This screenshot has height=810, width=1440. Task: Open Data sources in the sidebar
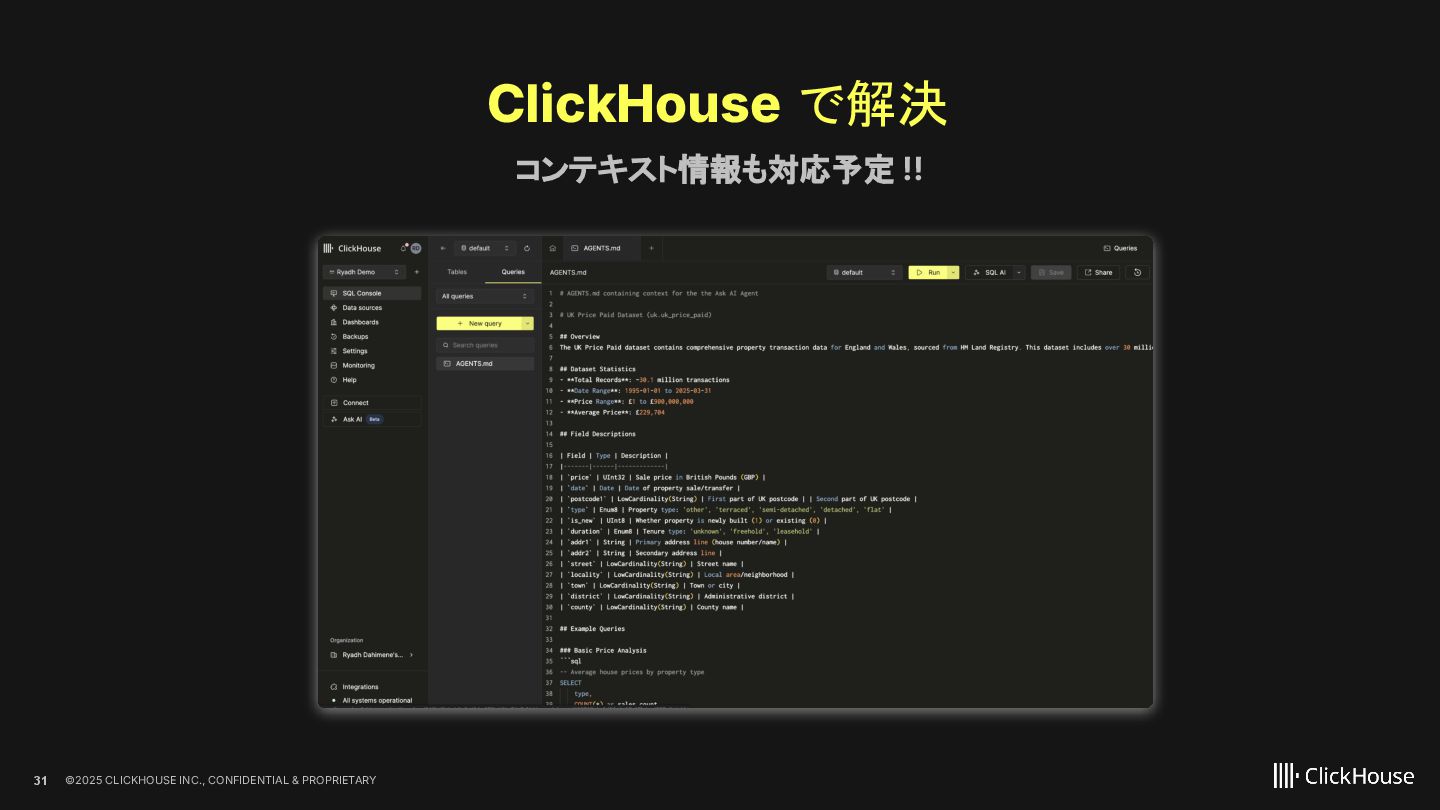(372, 308)
